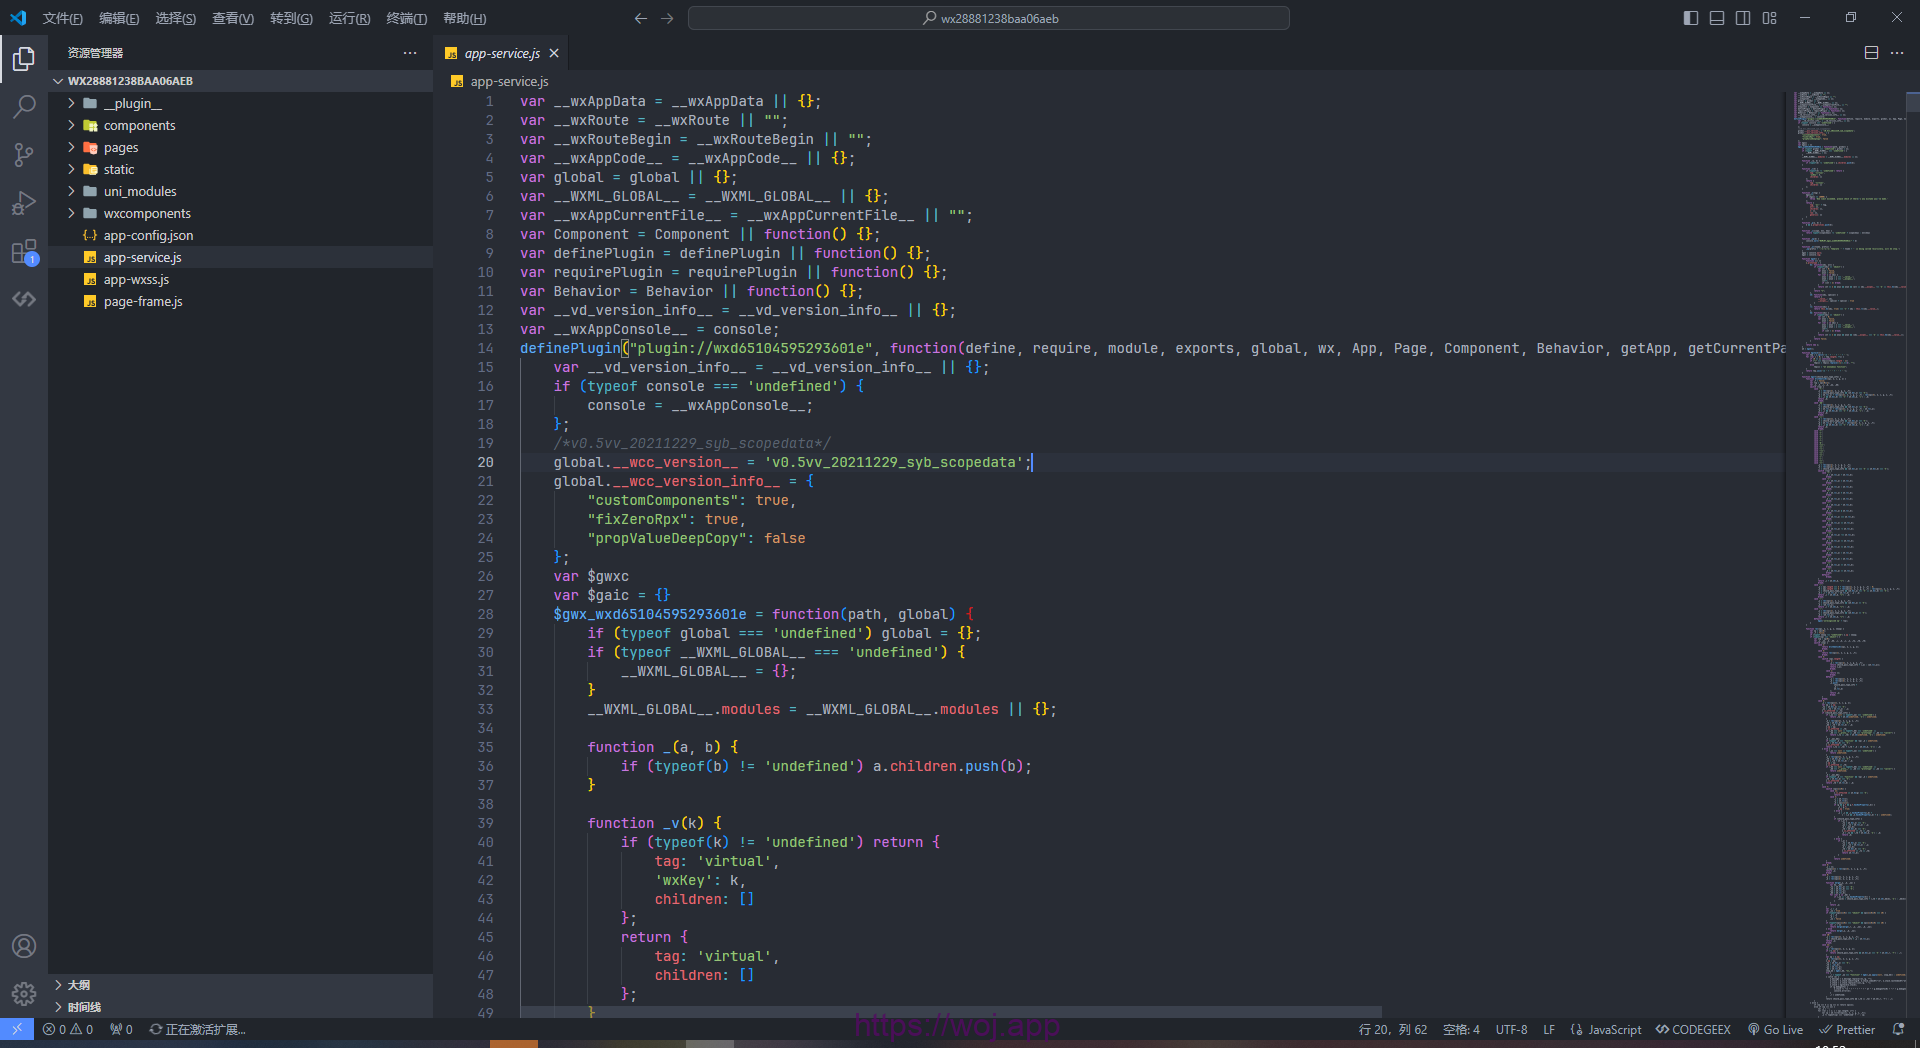
Task: Click the JavaScript language mode indicator
Action: pos(1606,1029)
